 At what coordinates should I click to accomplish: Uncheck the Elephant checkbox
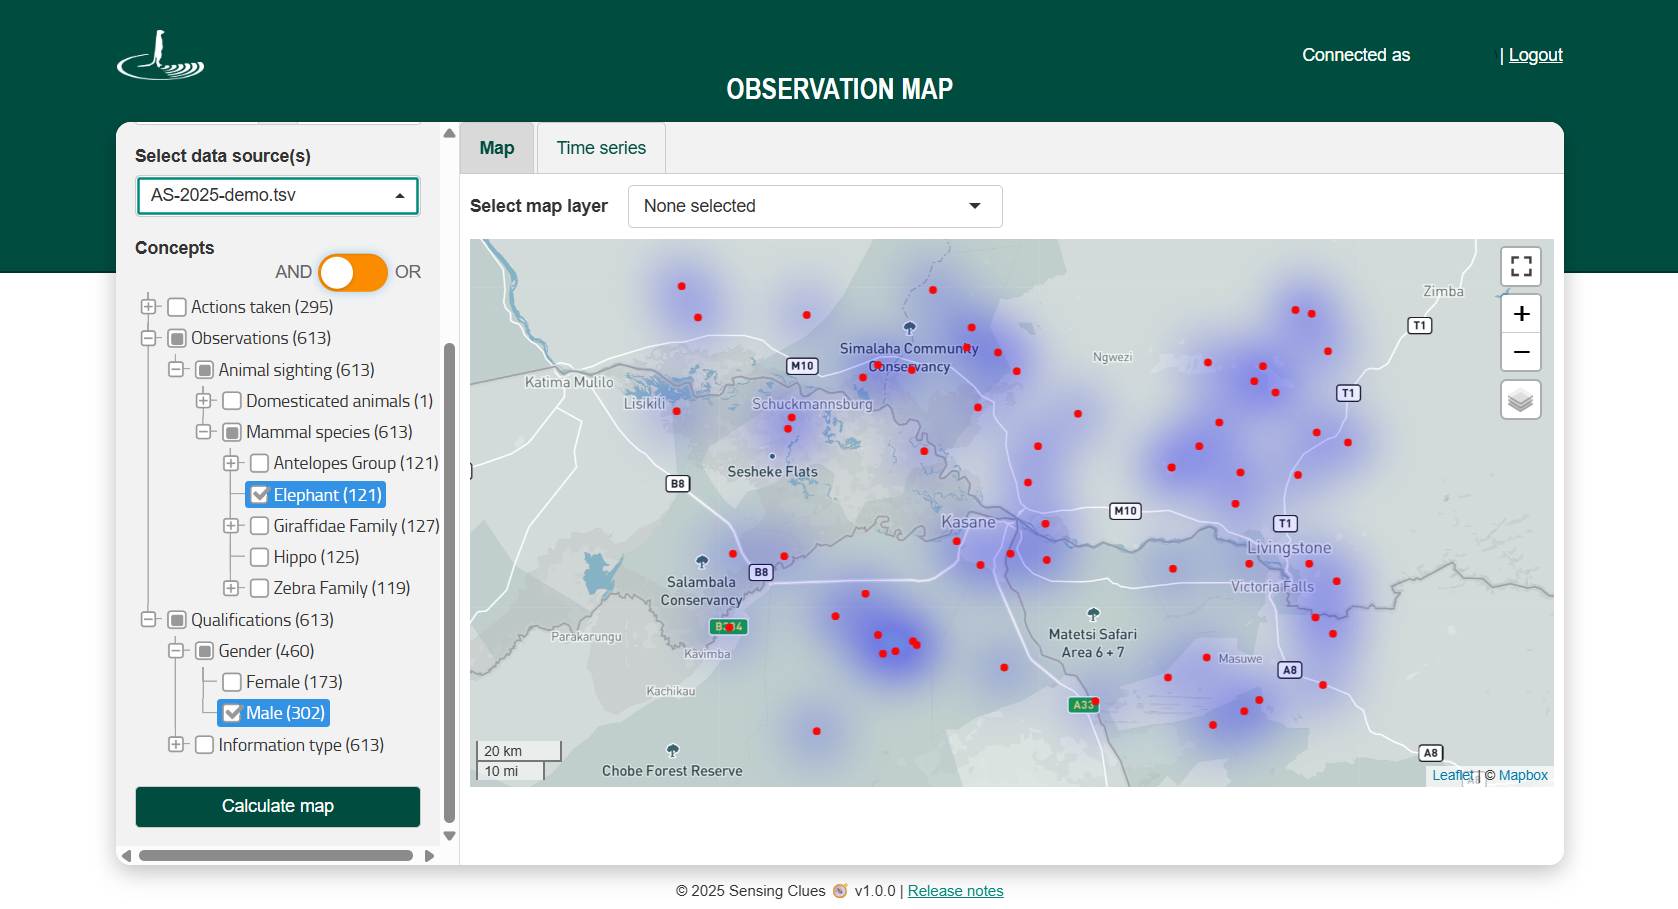point(259,495)
